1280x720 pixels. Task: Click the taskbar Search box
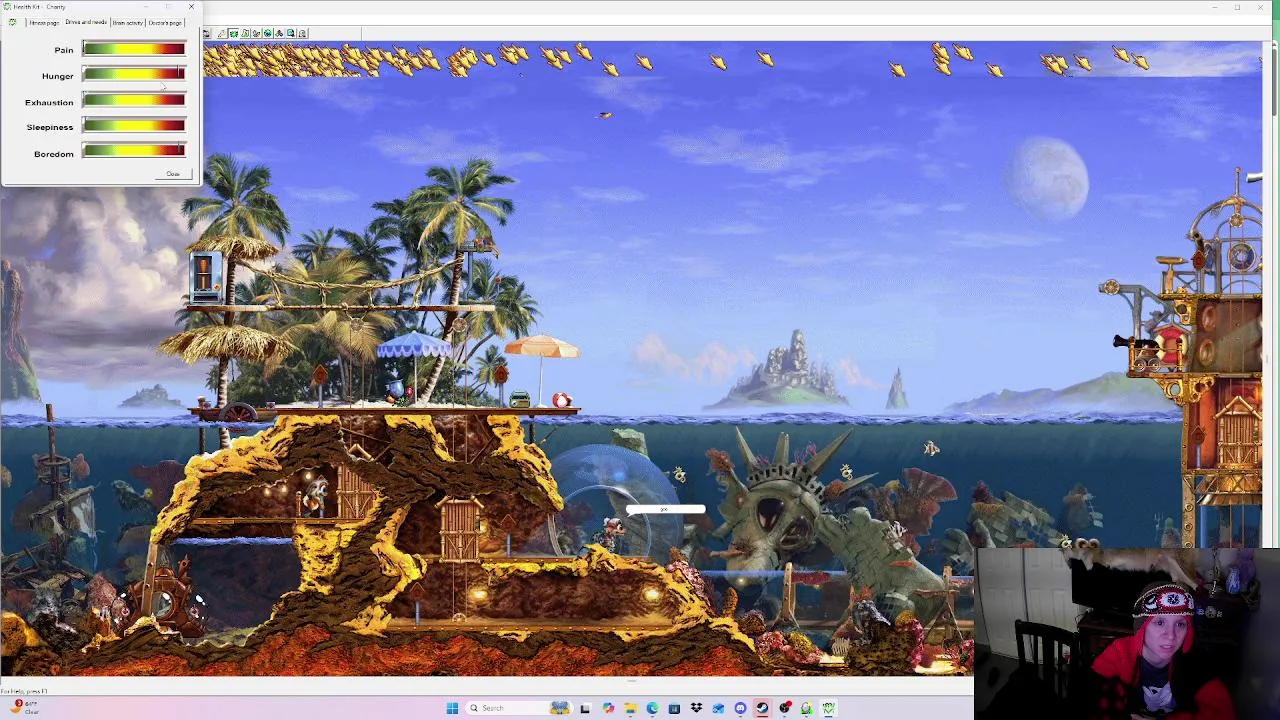(x=519, y=708)
